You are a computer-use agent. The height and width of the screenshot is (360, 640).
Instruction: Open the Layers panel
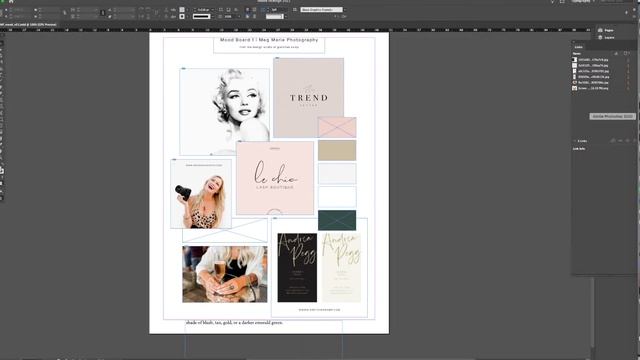click(606, 38)
